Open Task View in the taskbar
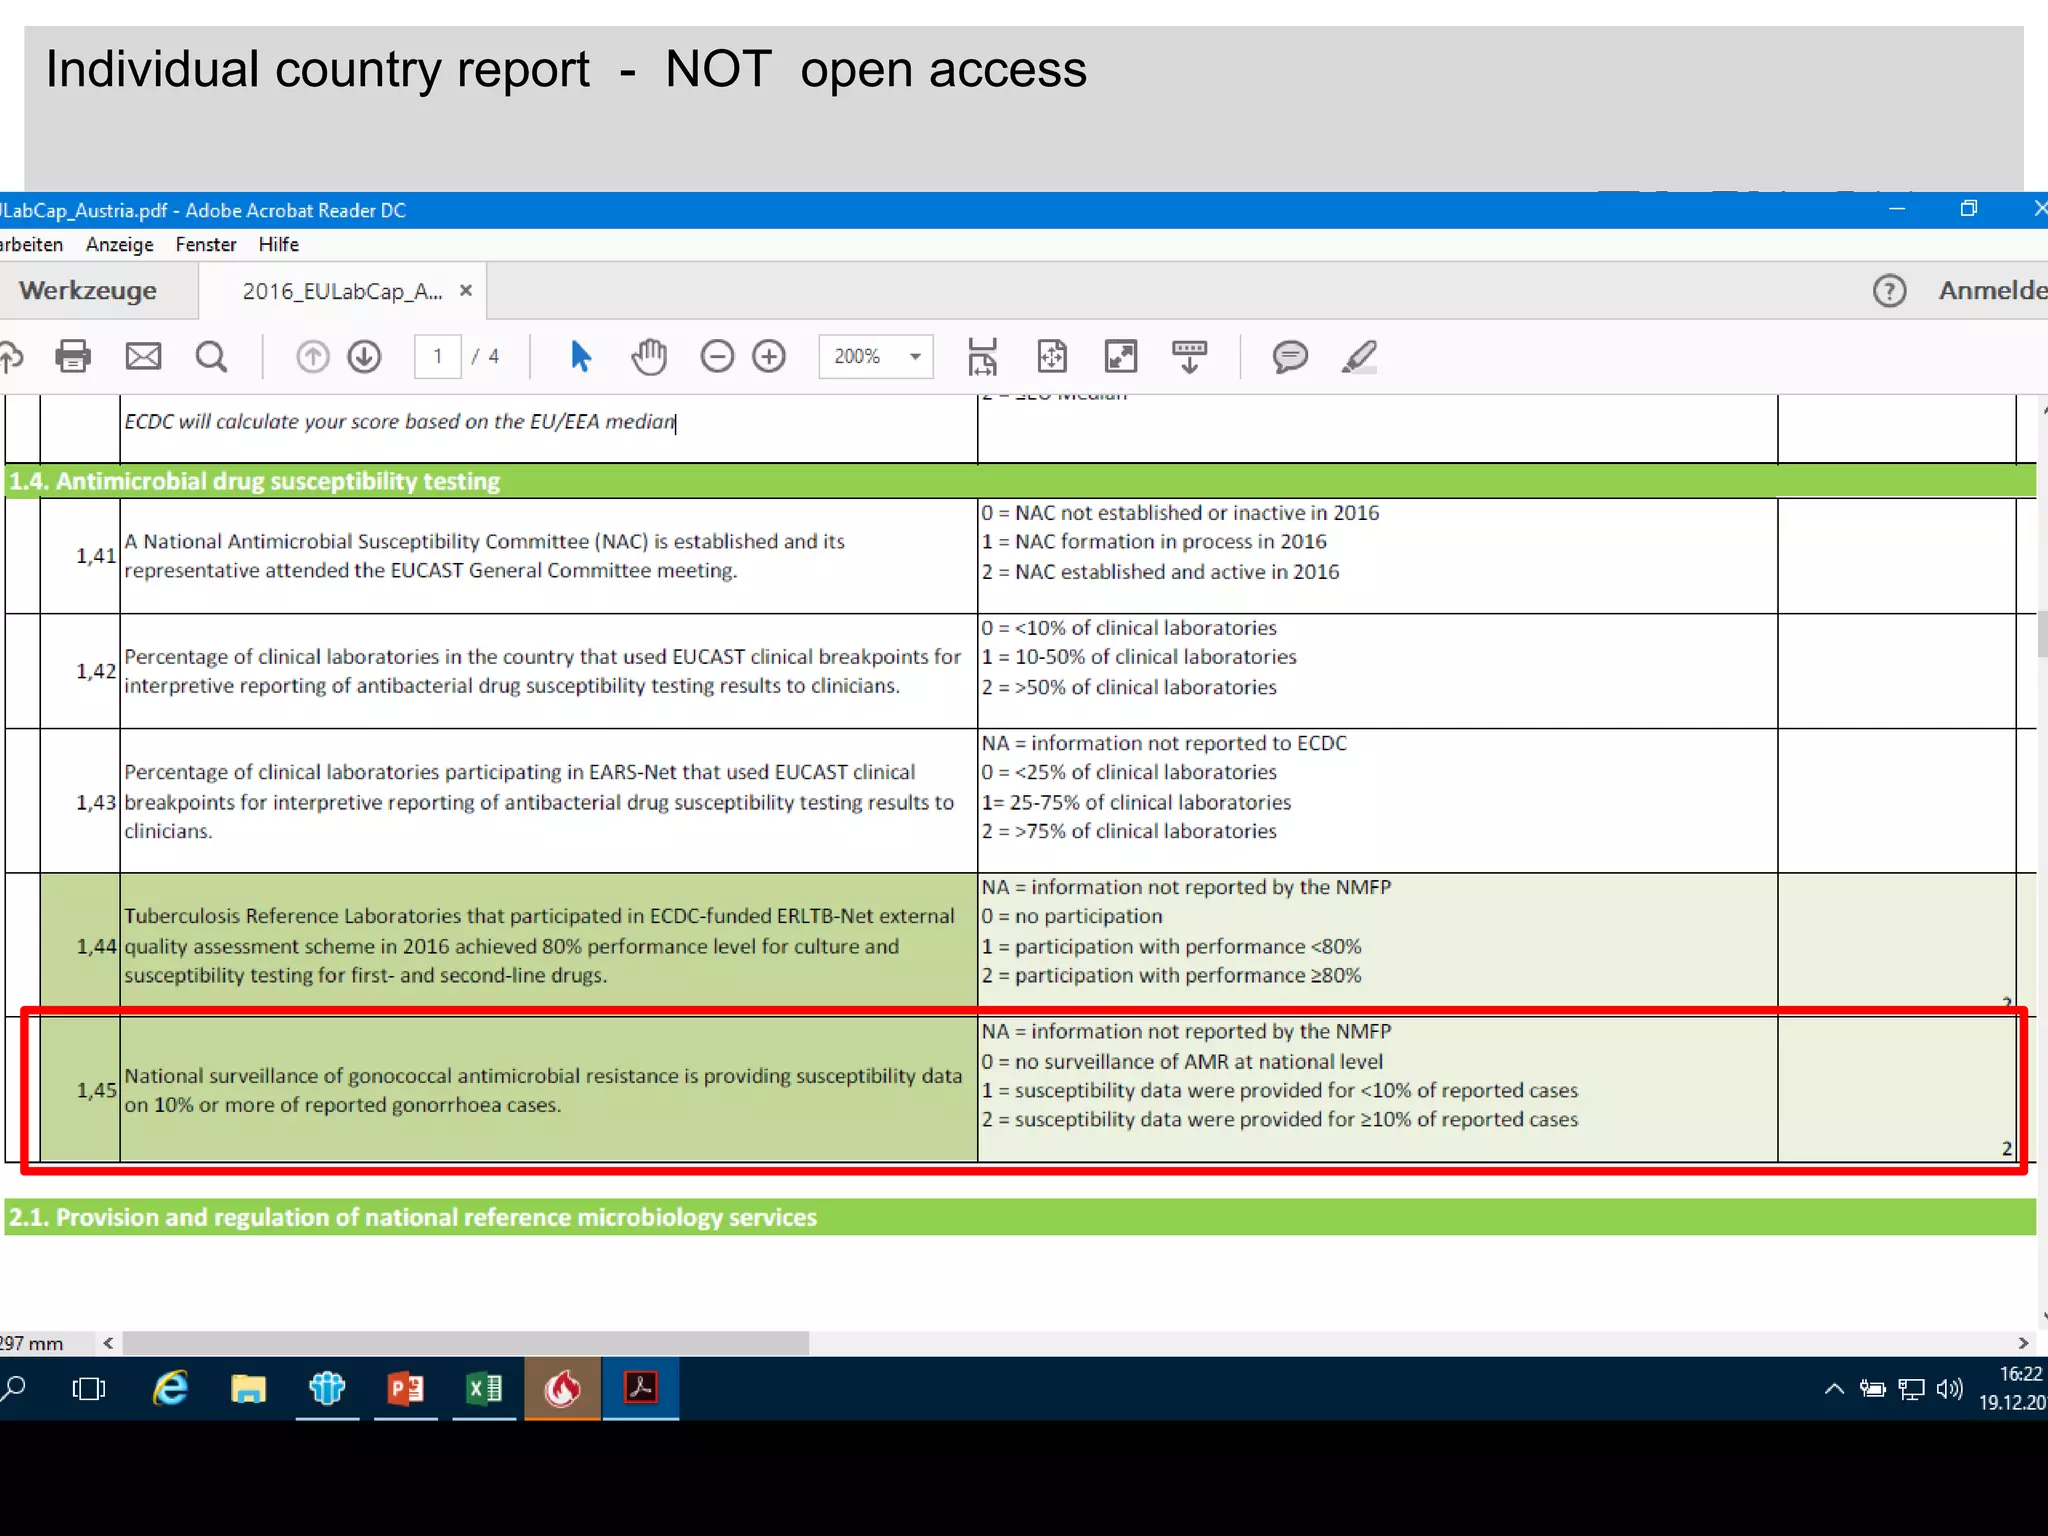 coord(89,1389)
